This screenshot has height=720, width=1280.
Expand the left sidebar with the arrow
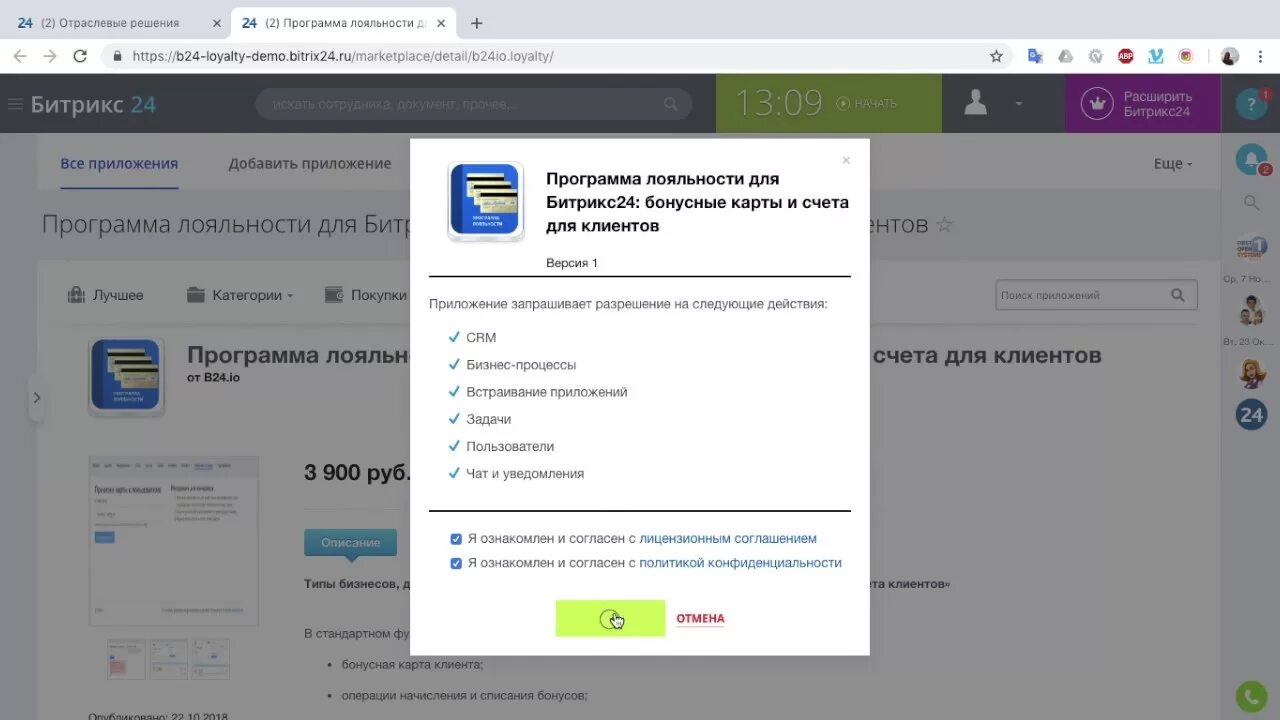click(x=36, y=397)
